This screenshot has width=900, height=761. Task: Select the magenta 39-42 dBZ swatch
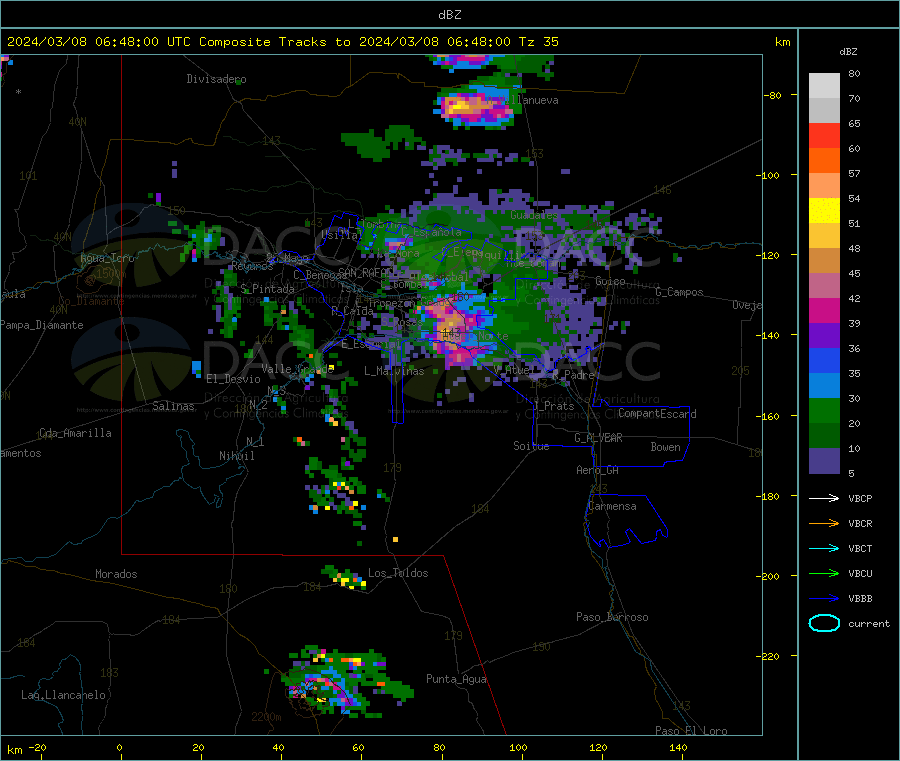(824, 310)
